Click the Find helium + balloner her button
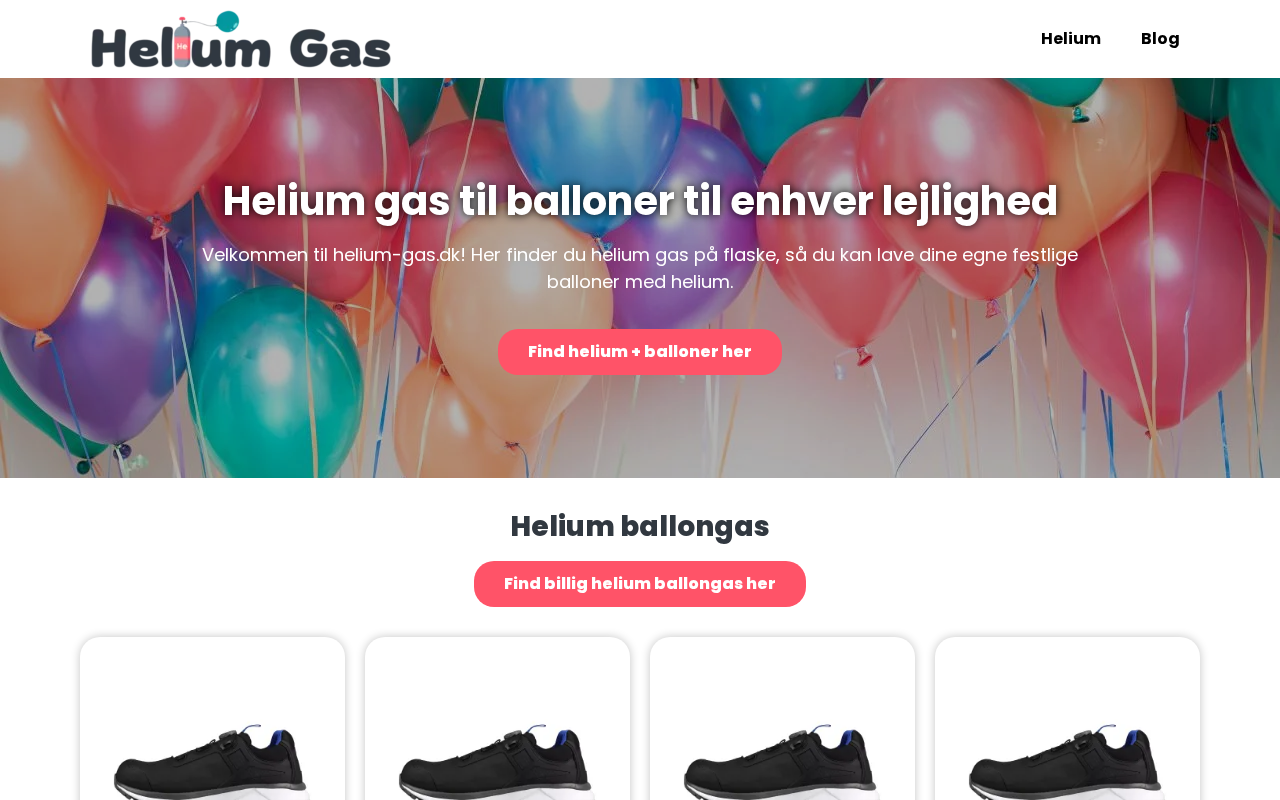Screen dimensions: 1280x800 640,352
